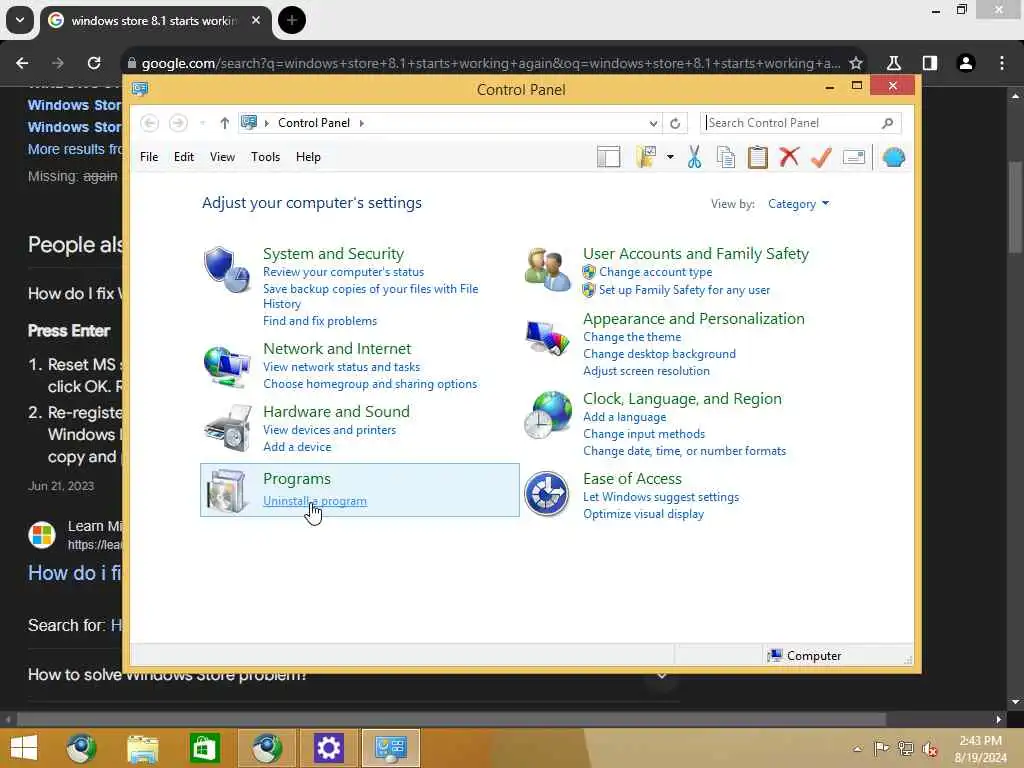Click Change date, time, or number formats

pyautogui.click(x=684, y=451)
